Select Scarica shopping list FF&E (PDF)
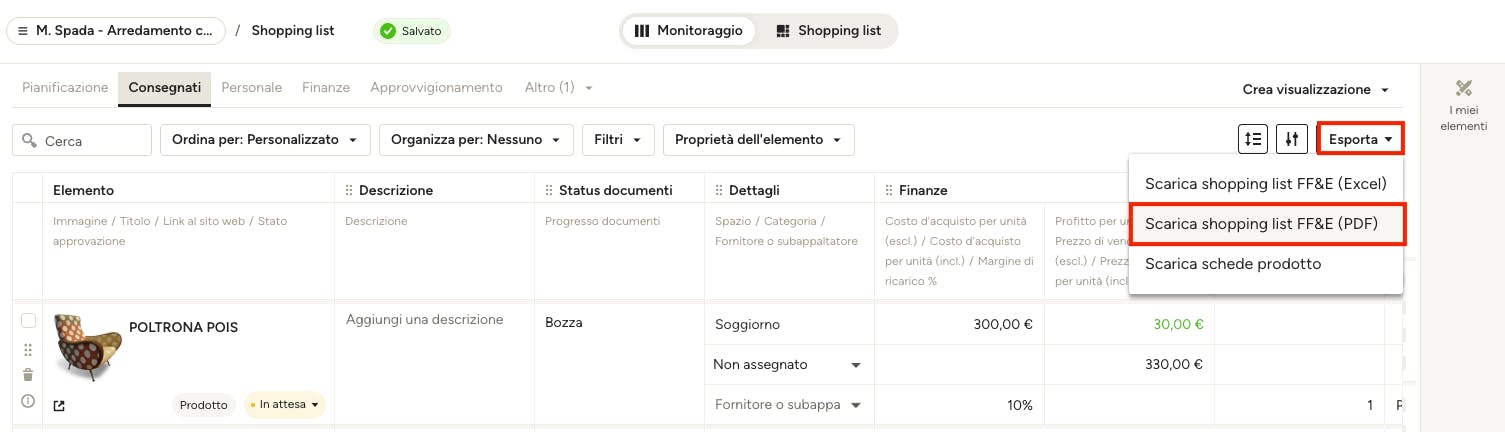1505x432 pixels. click(x=1266, y=224)
